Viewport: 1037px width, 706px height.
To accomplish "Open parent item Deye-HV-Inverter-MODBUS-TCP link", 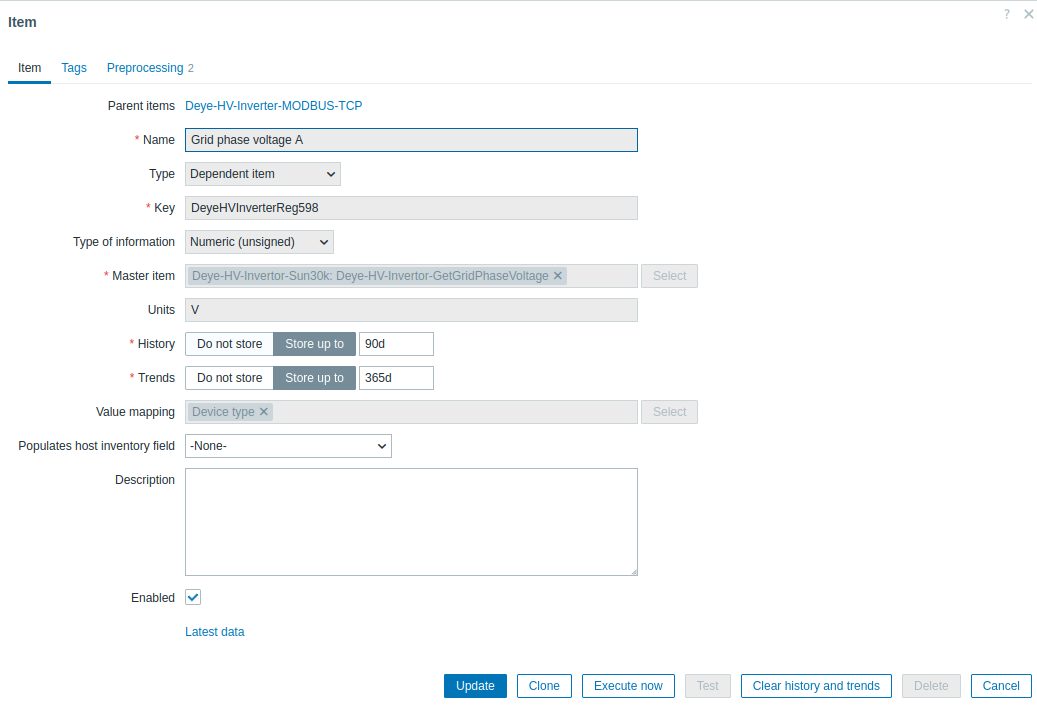I will click(x=273, y=106).
